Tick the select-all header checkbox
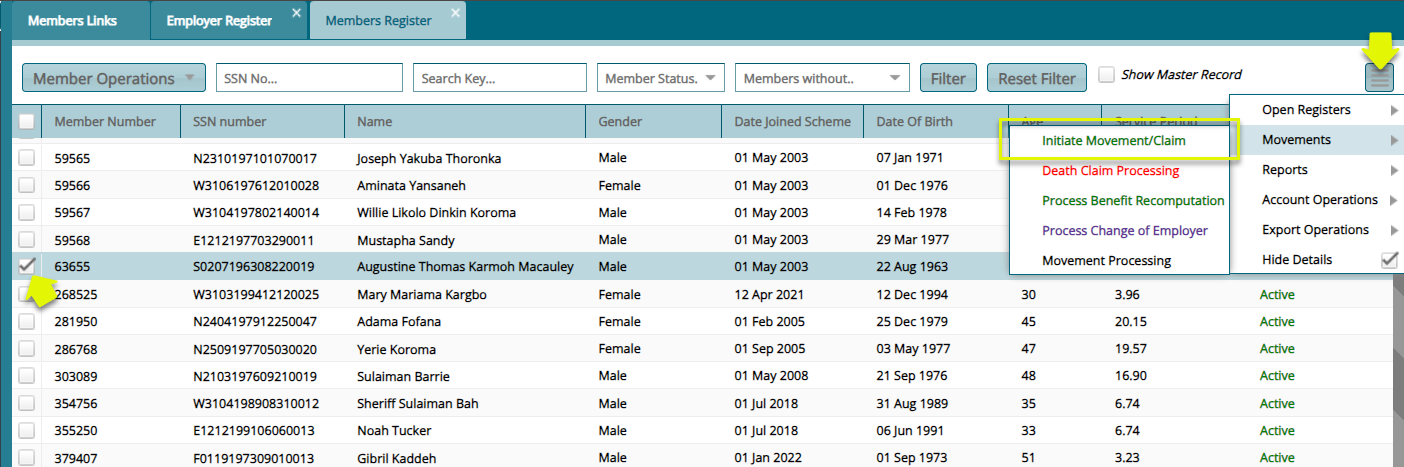Viewport: 1404px width, 467px height. click(x=27, y=122)
